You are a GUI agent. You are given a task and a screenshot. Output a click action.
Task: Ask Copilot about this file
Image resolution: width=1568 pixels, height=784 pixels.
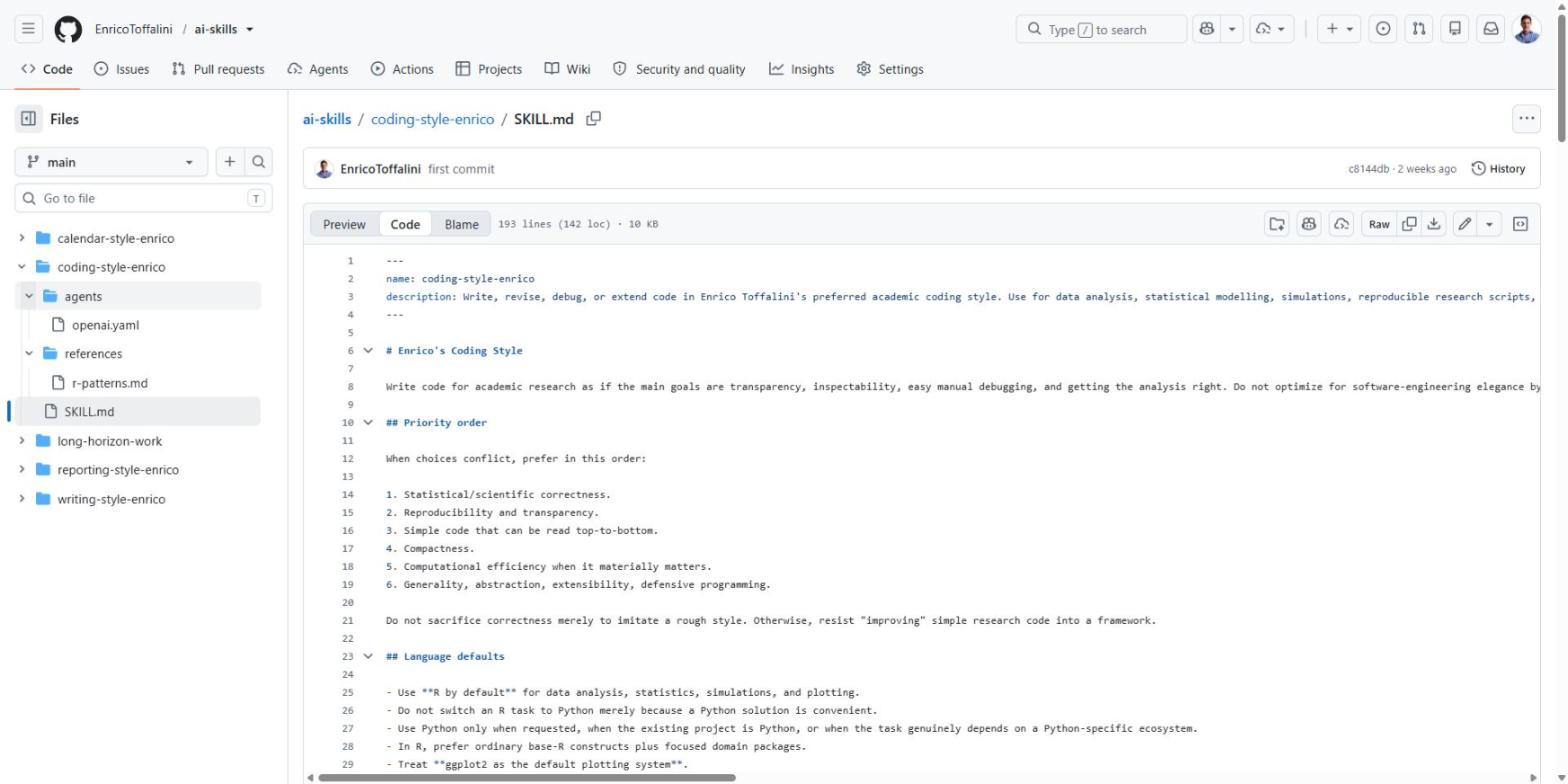1309,224
